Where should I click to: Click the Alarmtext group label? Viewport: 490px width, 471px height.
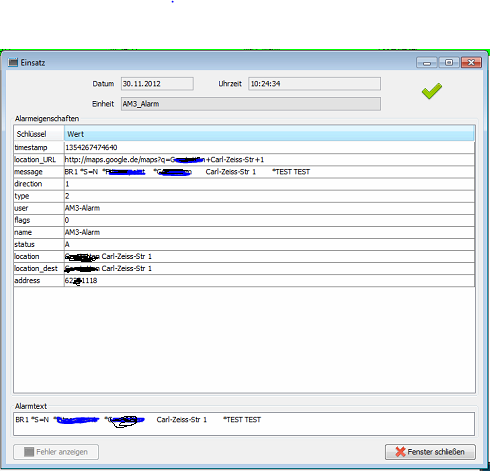[x=31, y=406]
